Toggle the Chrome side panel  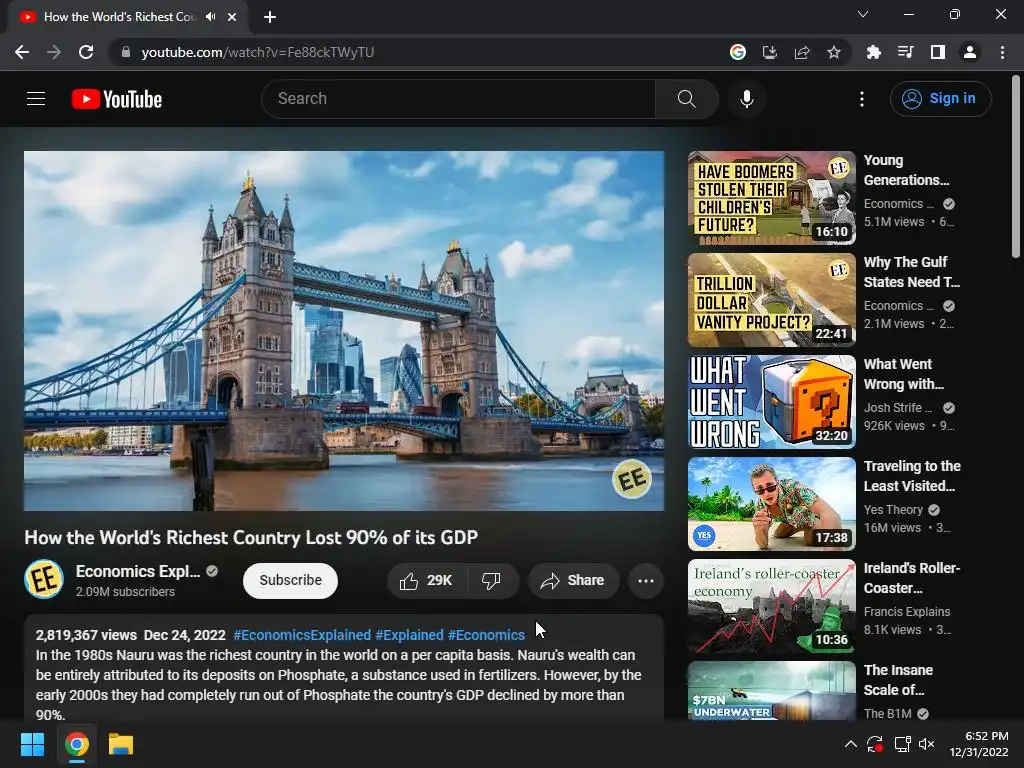pos(937,52)
